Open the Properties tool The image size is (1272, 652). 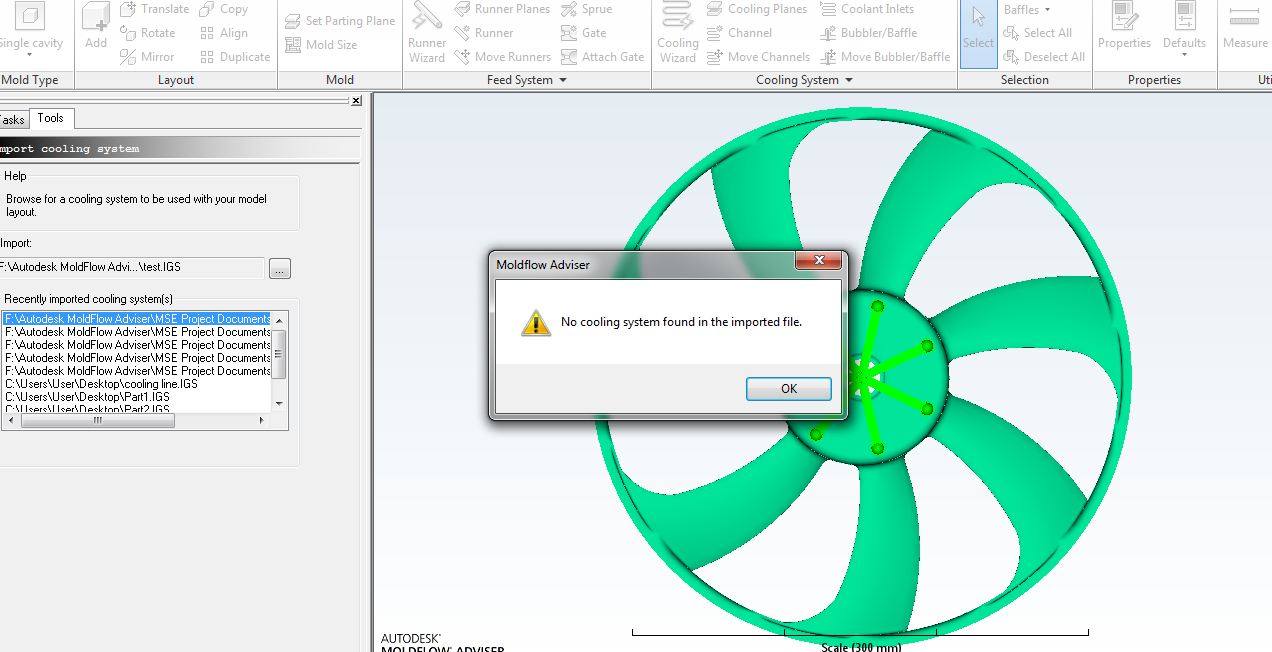click(1124, 27)
